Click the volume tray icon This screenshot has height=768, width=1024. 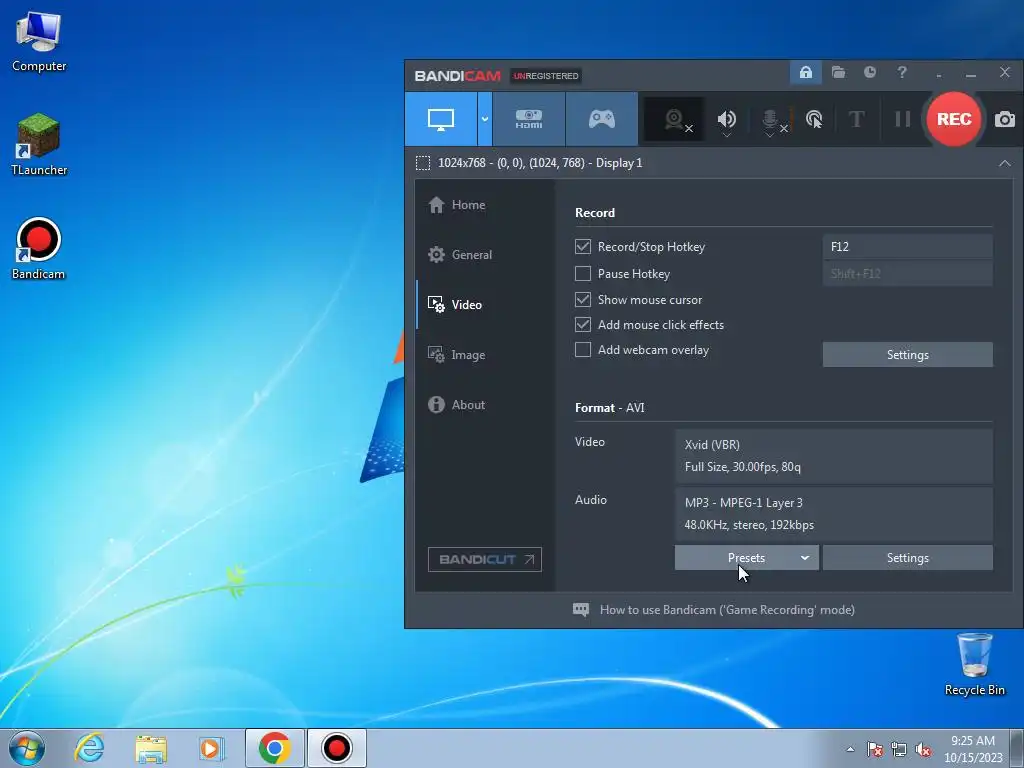923,749
